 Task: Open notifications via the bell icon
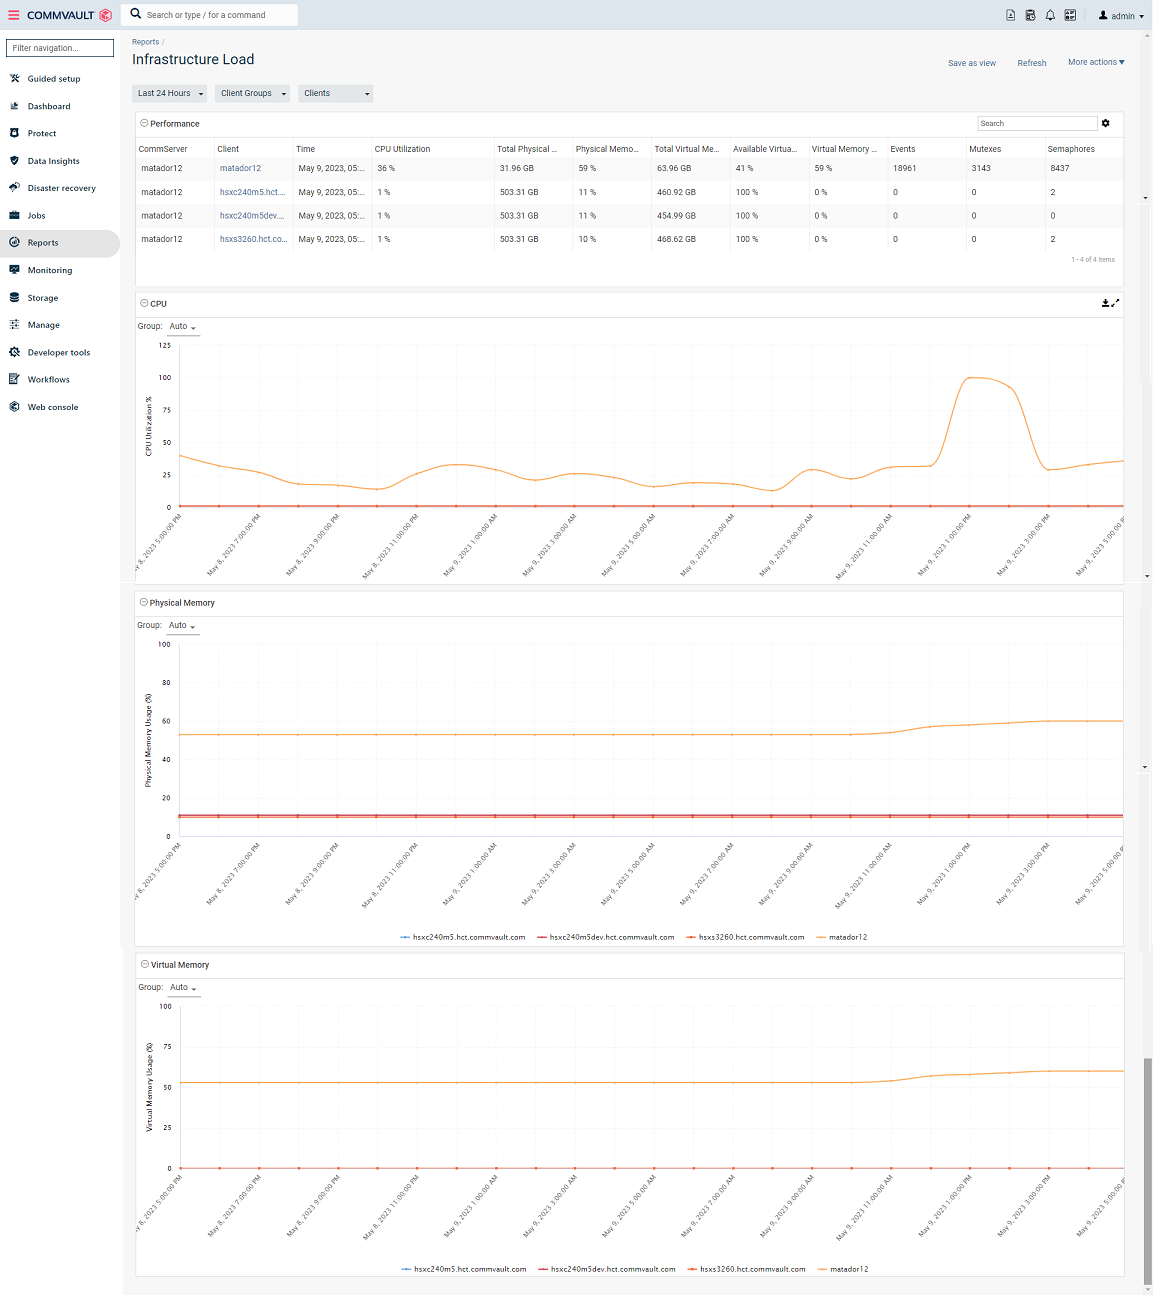coord(1050,15)
